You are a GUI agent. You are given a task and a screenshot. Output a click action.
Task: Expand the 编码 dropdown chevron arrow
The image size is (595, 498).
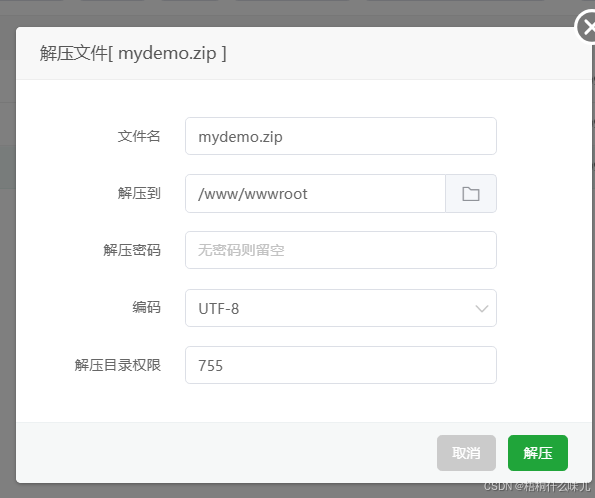tap(482, 308)
